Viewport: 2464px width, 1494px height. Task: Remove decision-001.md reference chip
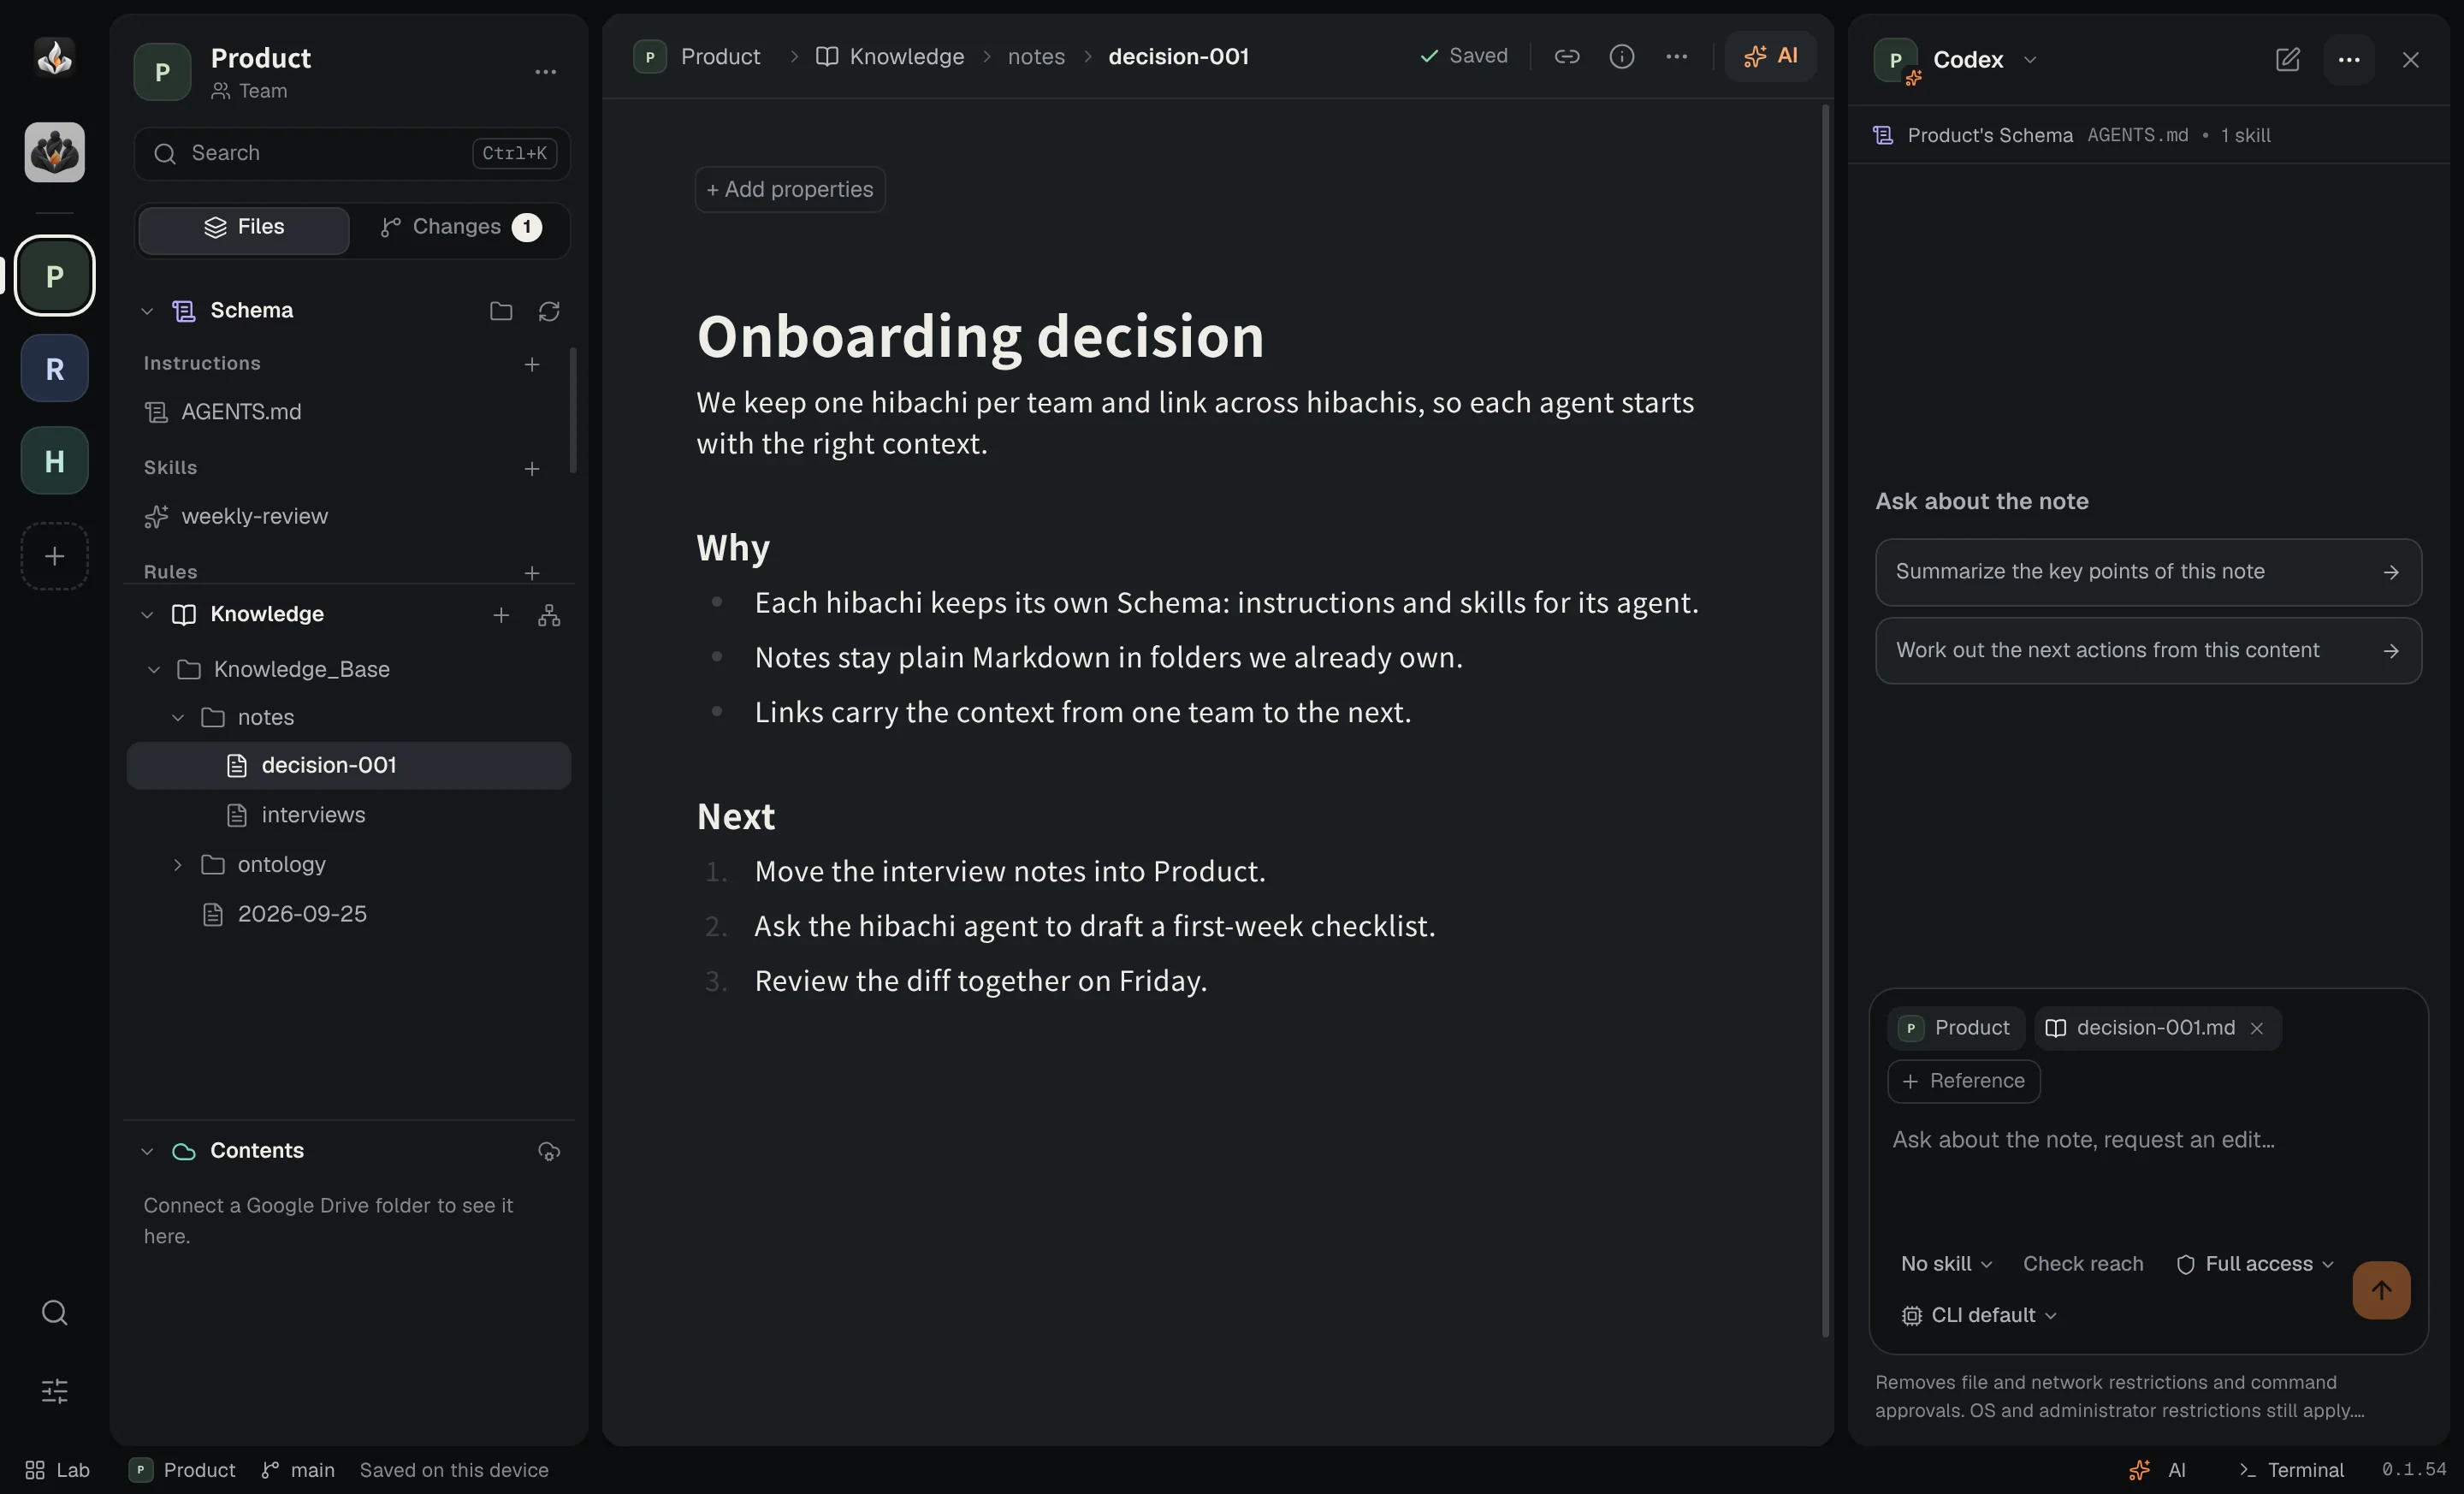(x=2257, y=1028)
